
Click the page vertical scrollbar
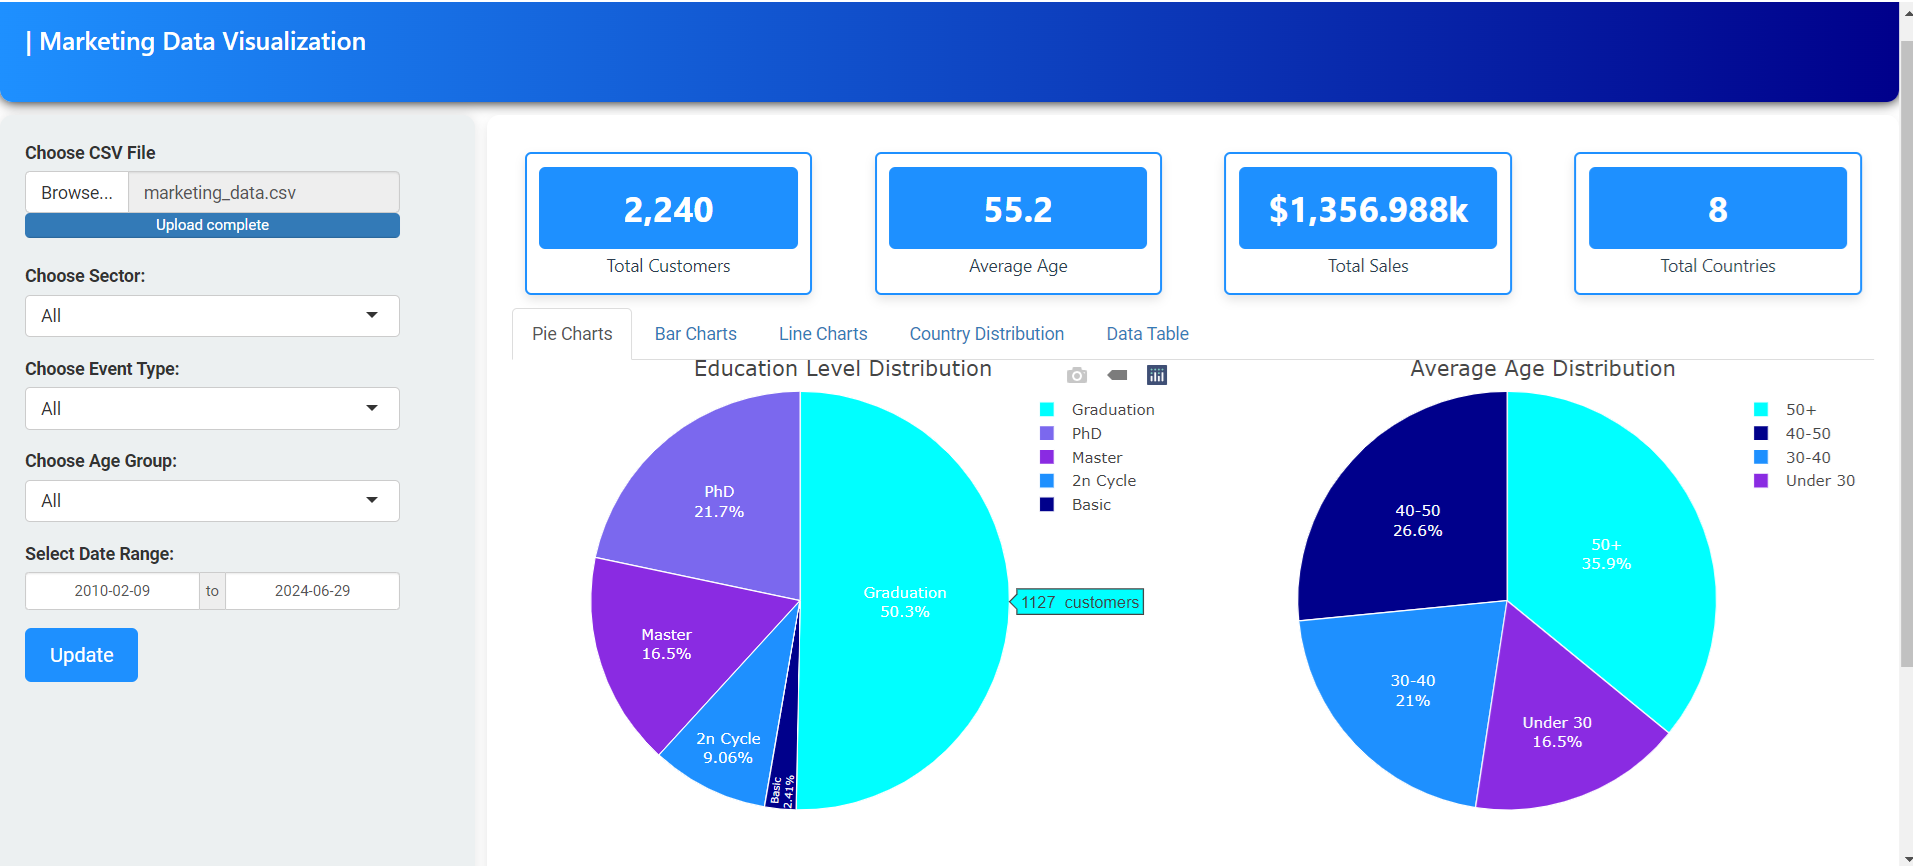click(1906, 354)
